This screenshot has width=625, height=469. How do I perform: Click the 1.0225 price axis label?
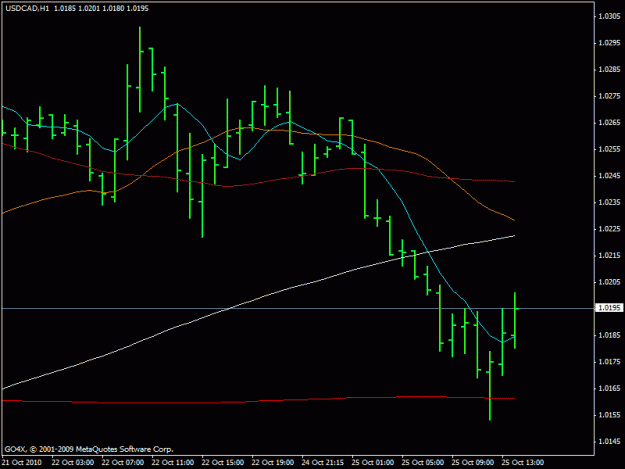tap(610, 229)
